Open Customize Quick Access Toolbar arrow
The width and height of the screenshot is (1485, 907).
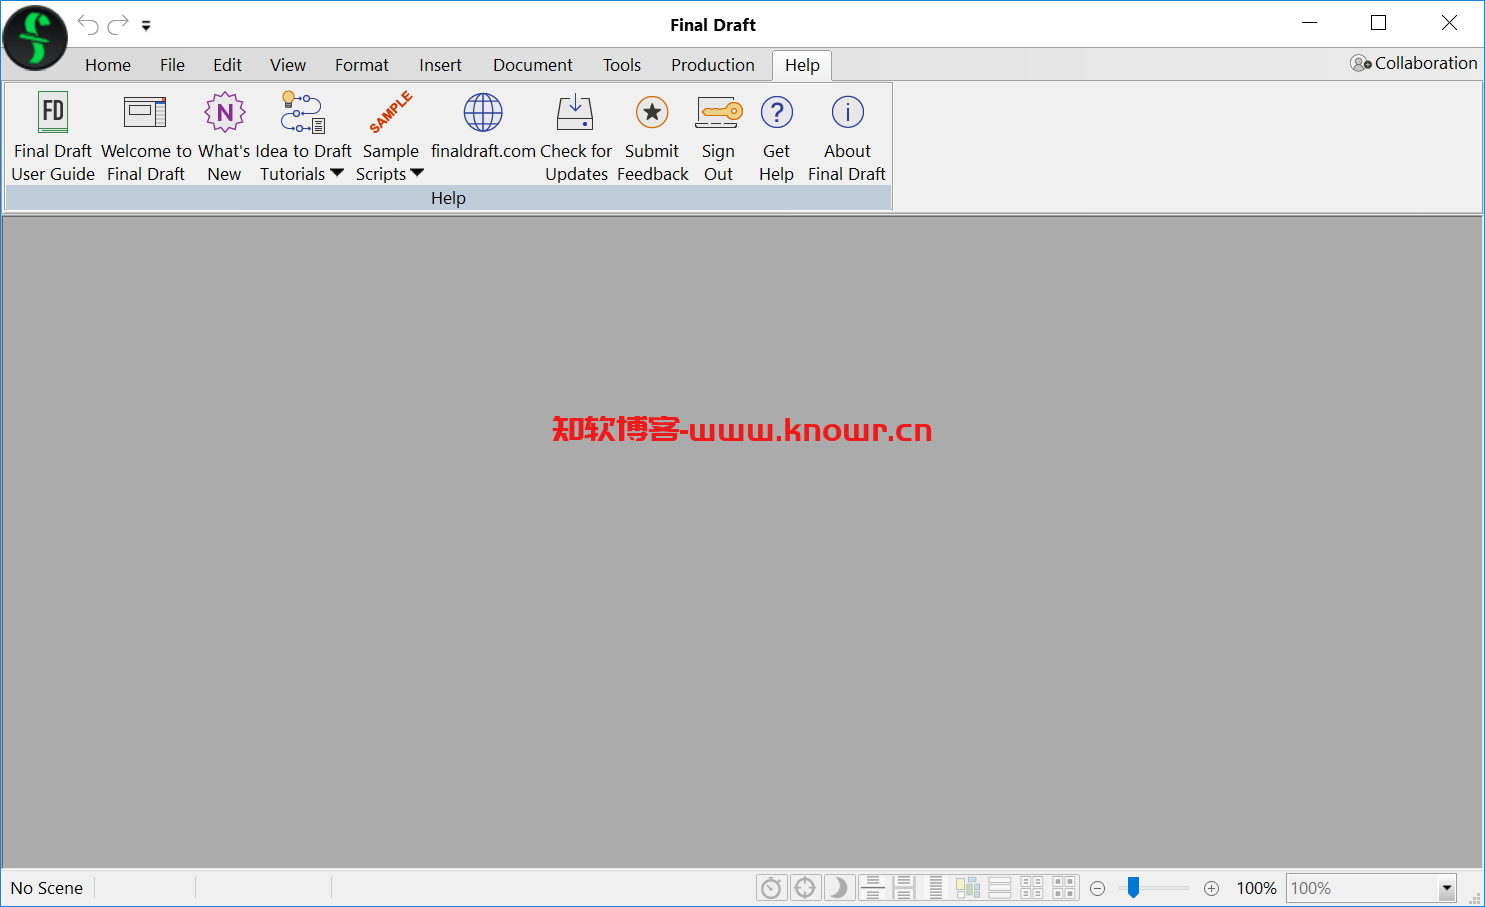coord(146,26)
